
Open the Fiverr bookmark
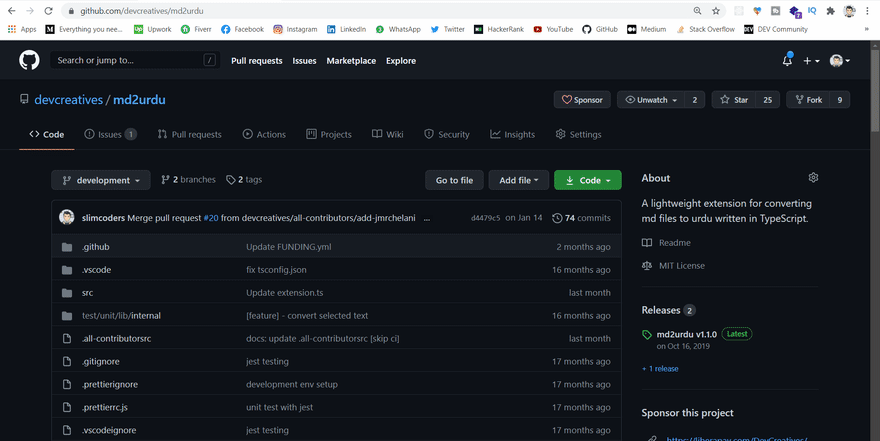click(x=196, y=29)
